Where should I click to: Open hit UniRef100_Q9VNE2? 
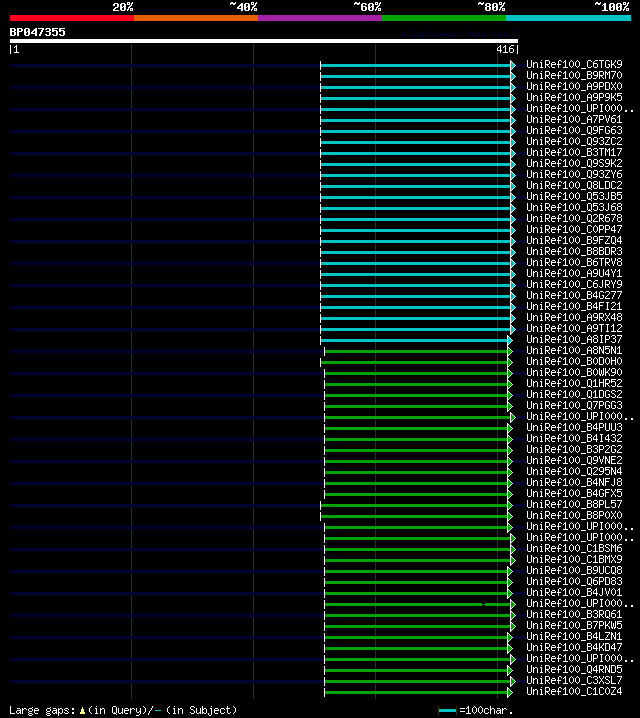pos(574,460)
